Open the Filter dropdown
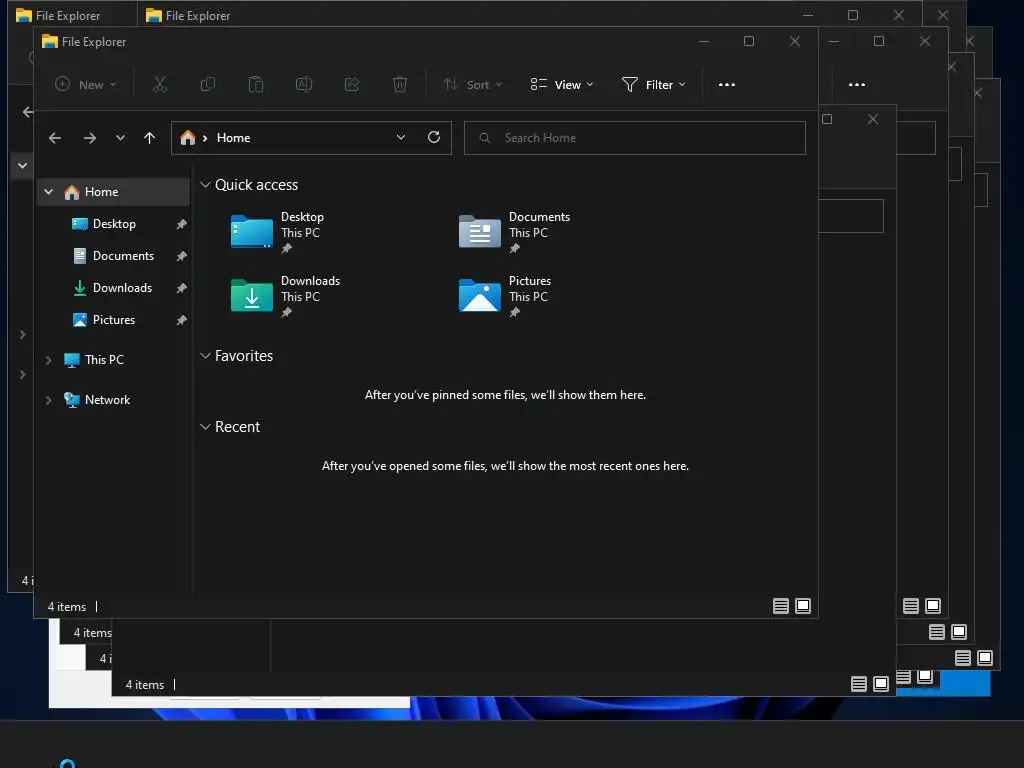 pyautogui.click(x=654, y=84)
